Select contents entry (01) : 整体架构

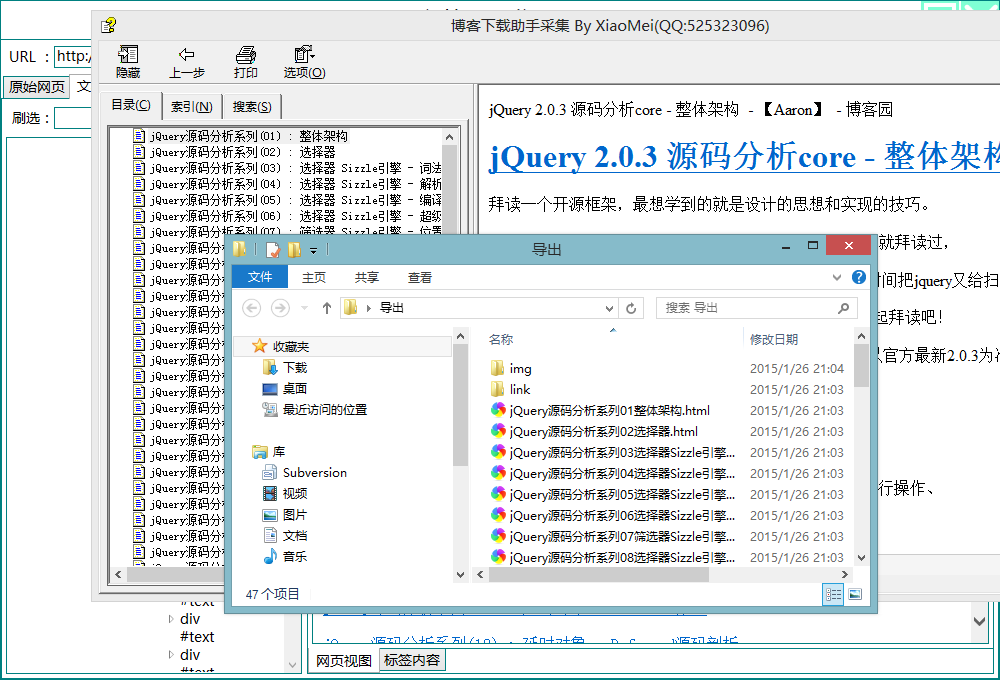(x=240, y=136)
